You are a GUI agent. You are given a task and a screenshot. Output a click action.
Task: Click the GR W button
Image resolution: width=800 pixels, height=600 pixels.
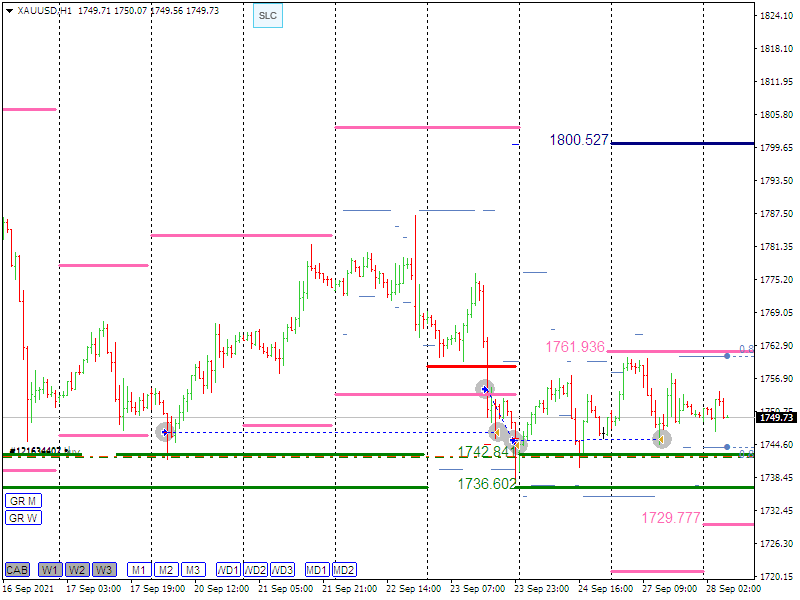[22, 517]
